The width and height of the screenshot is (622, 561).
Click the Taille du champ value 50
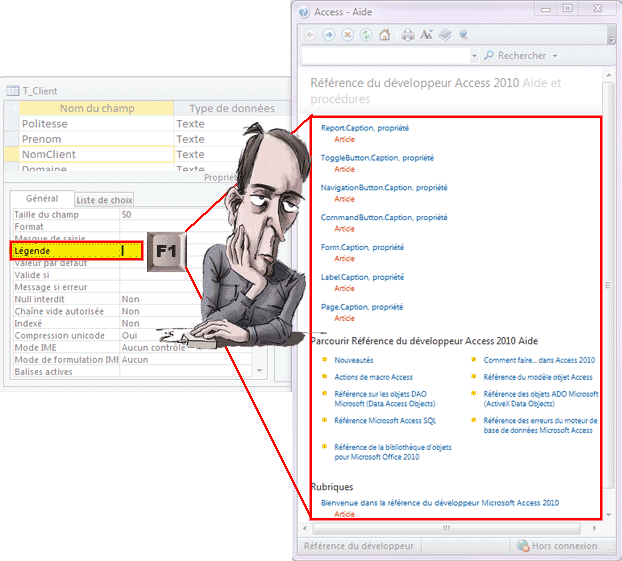coord(127,215)
